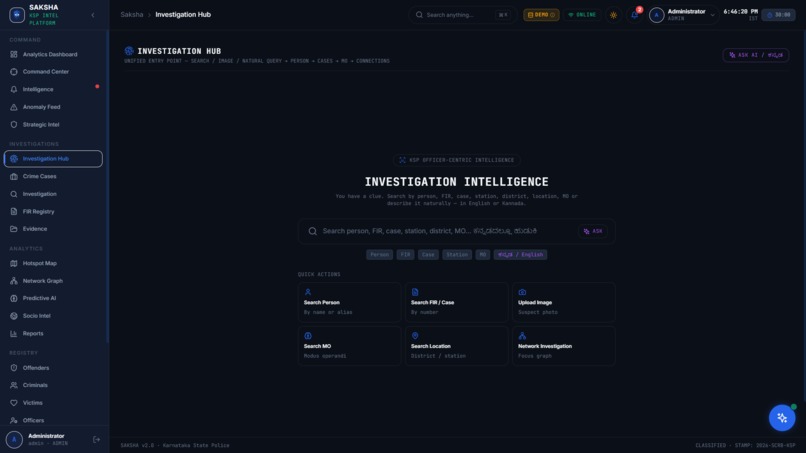Click the Reports chart icon
The height and width of the screenshot is (453, 806).
14,333
